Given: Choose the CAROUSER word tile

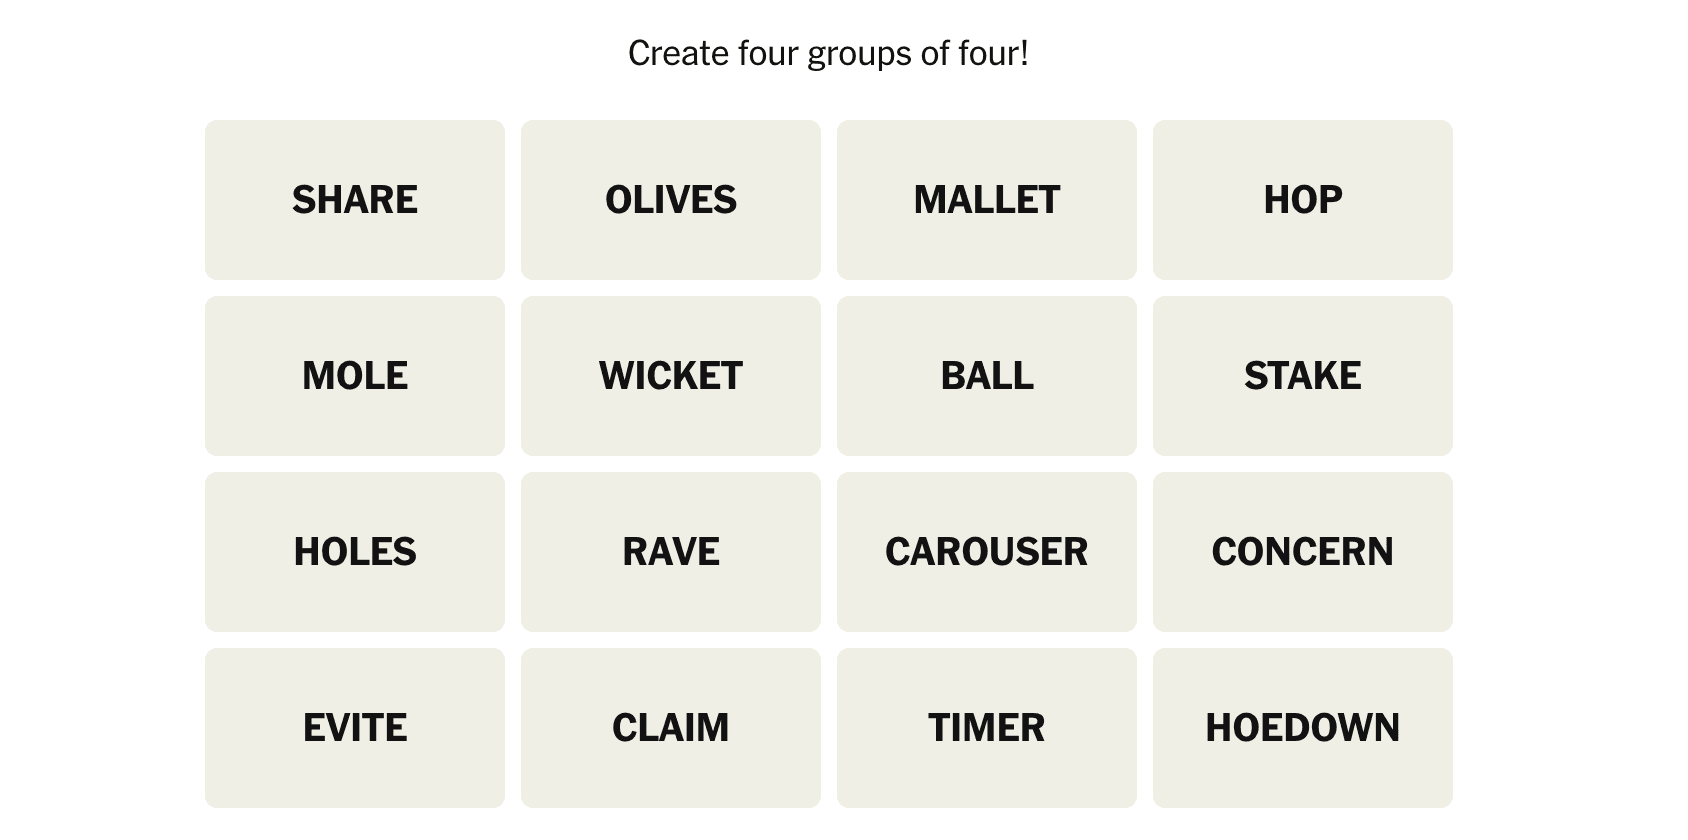Looking at the screenshot, I should [x=986, y=552].
